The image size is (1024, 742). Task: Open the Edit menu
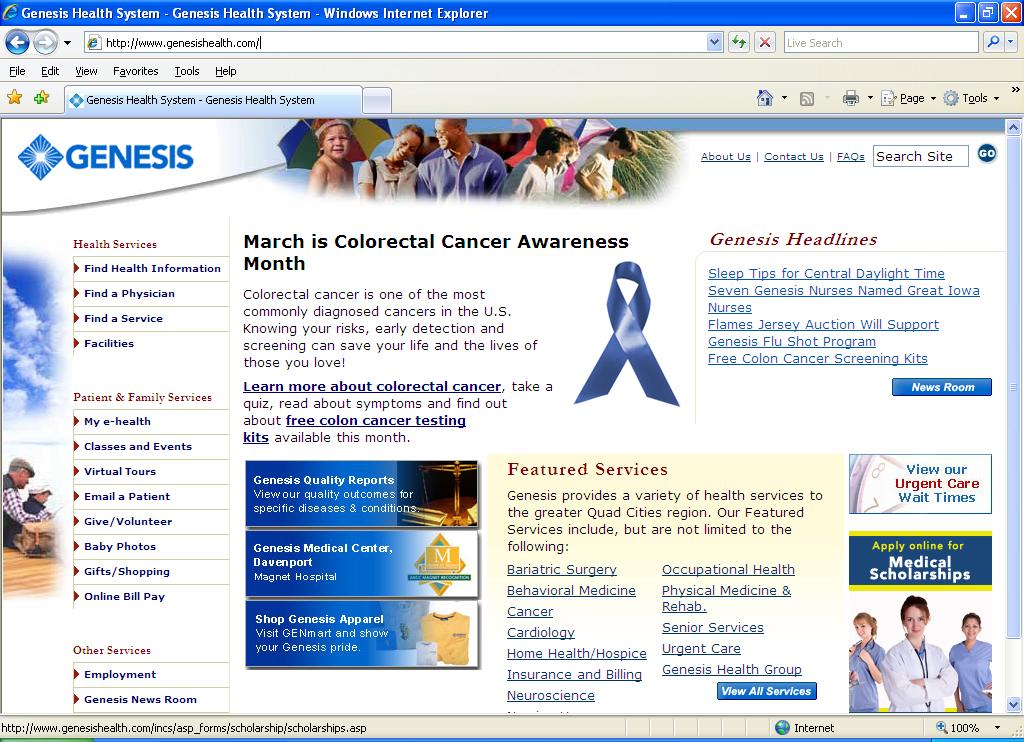click(50, 71)
